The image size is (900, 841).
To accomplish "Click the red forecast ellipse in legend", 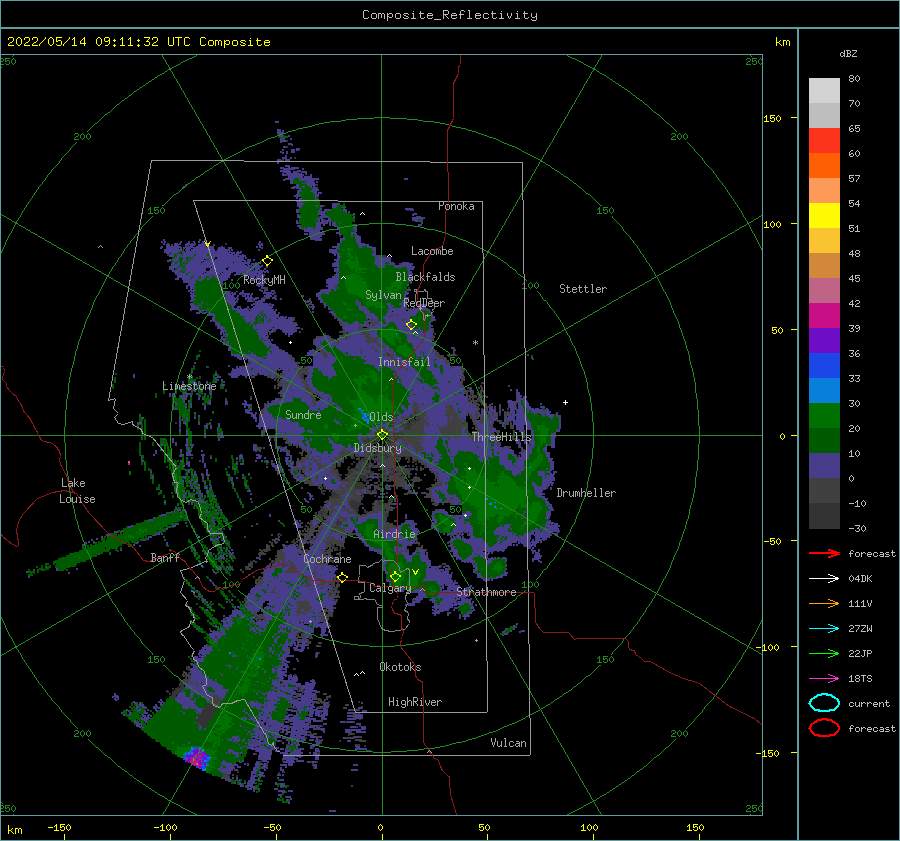I will [x=824, y=728].
